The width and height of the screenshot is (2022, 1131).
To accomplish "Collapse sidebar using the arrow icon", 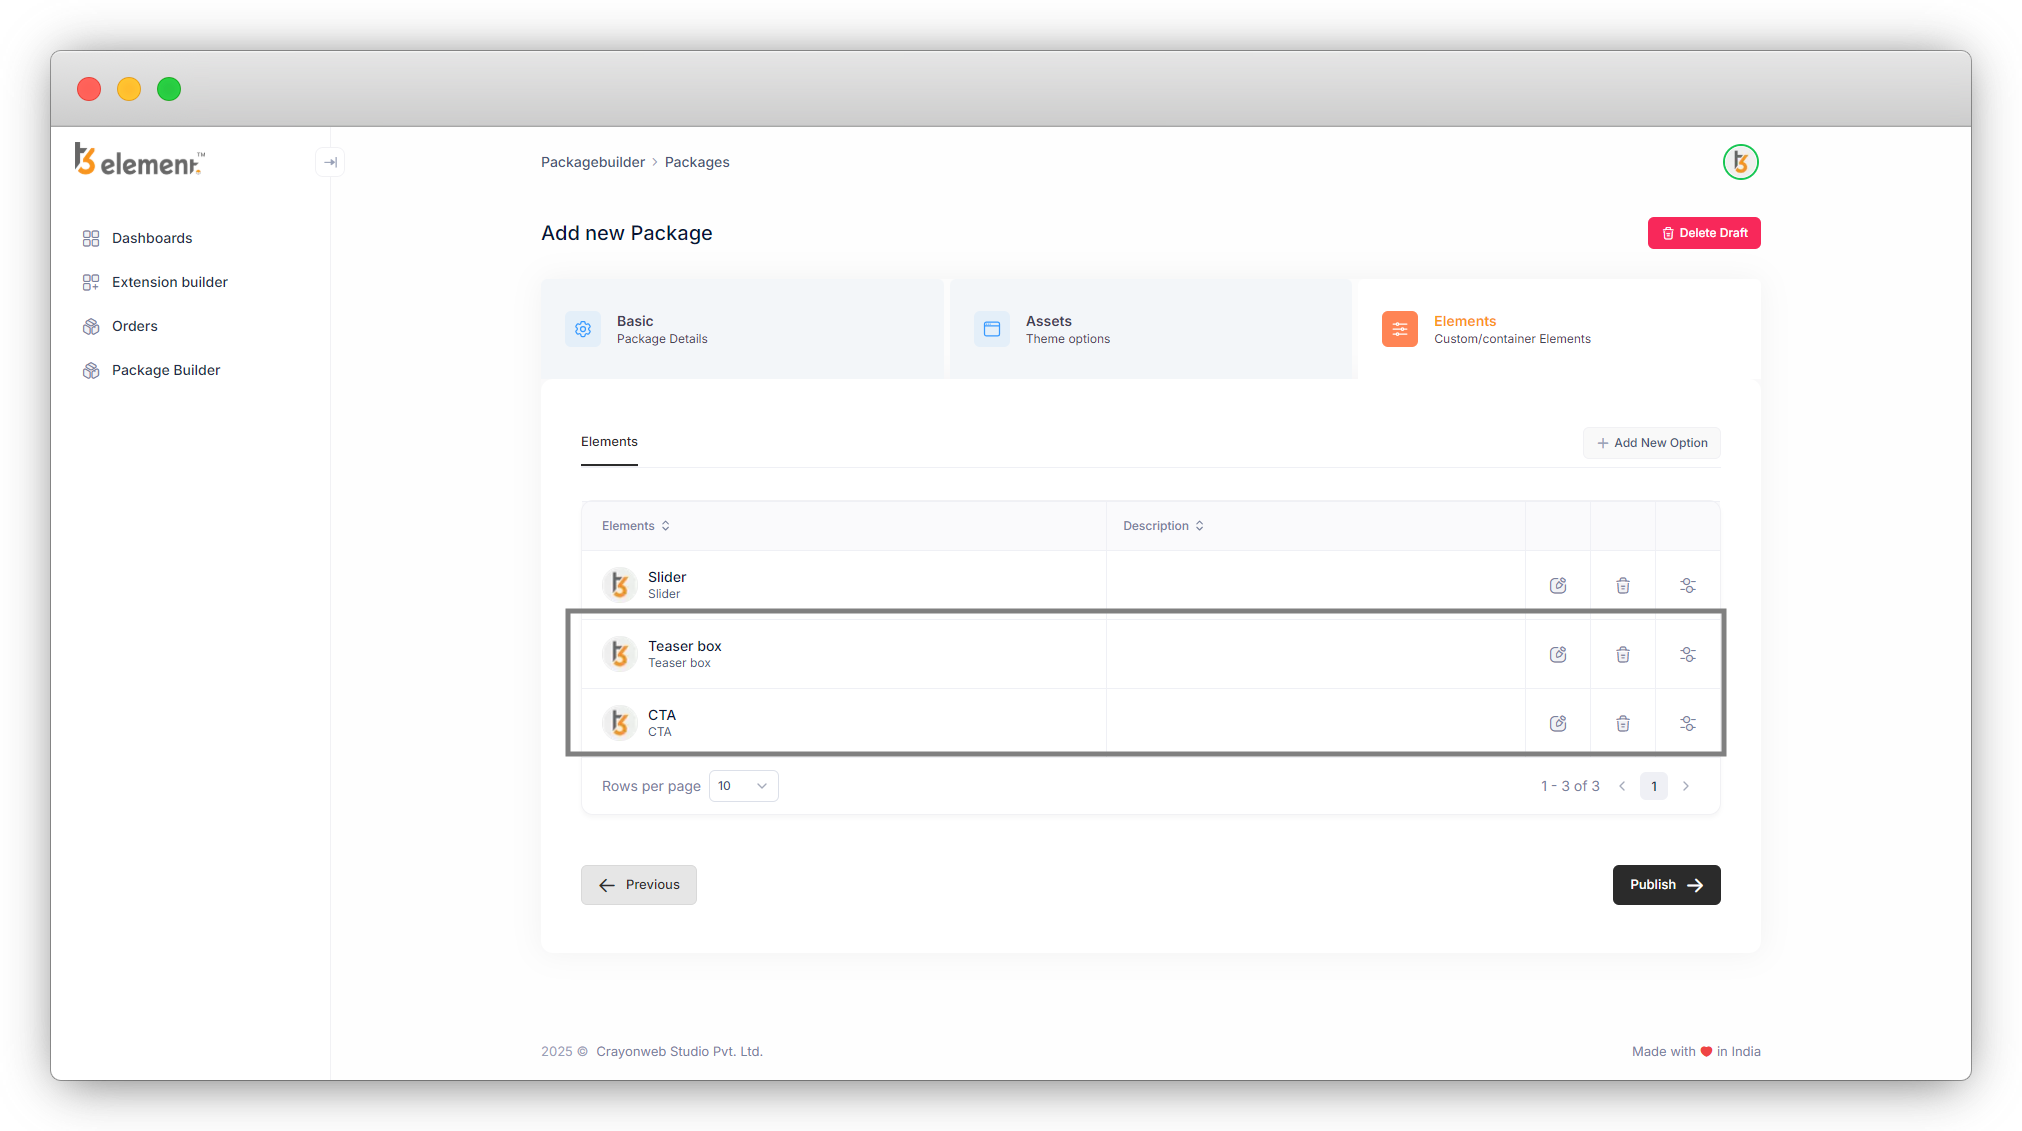I will click(x=330, y=162).
